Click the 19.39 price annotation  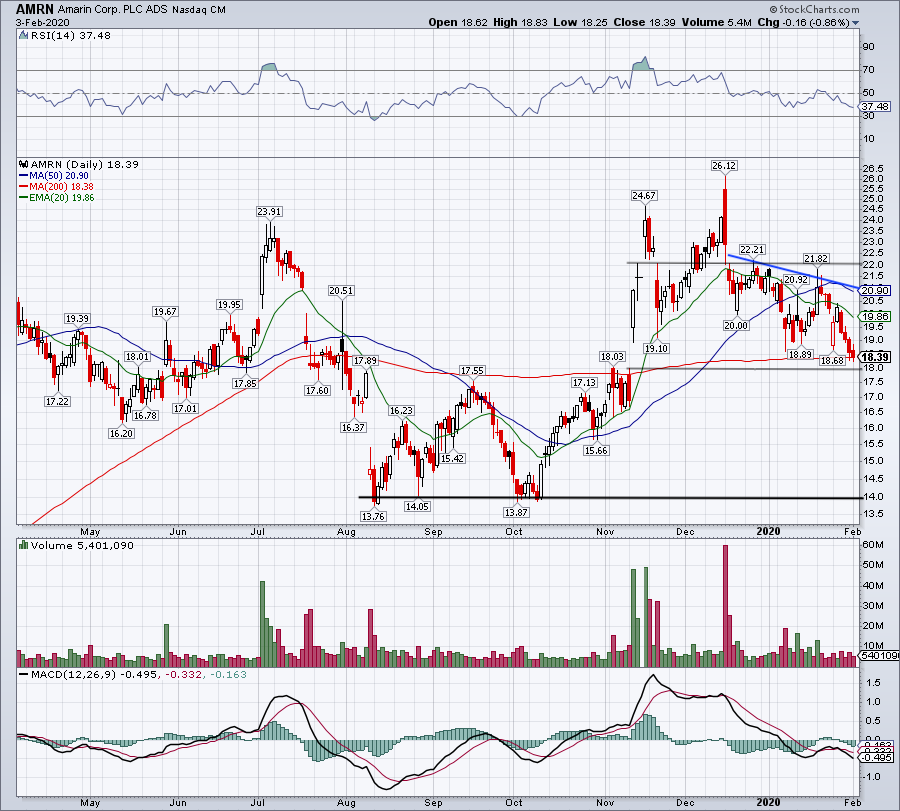(77, 319)
